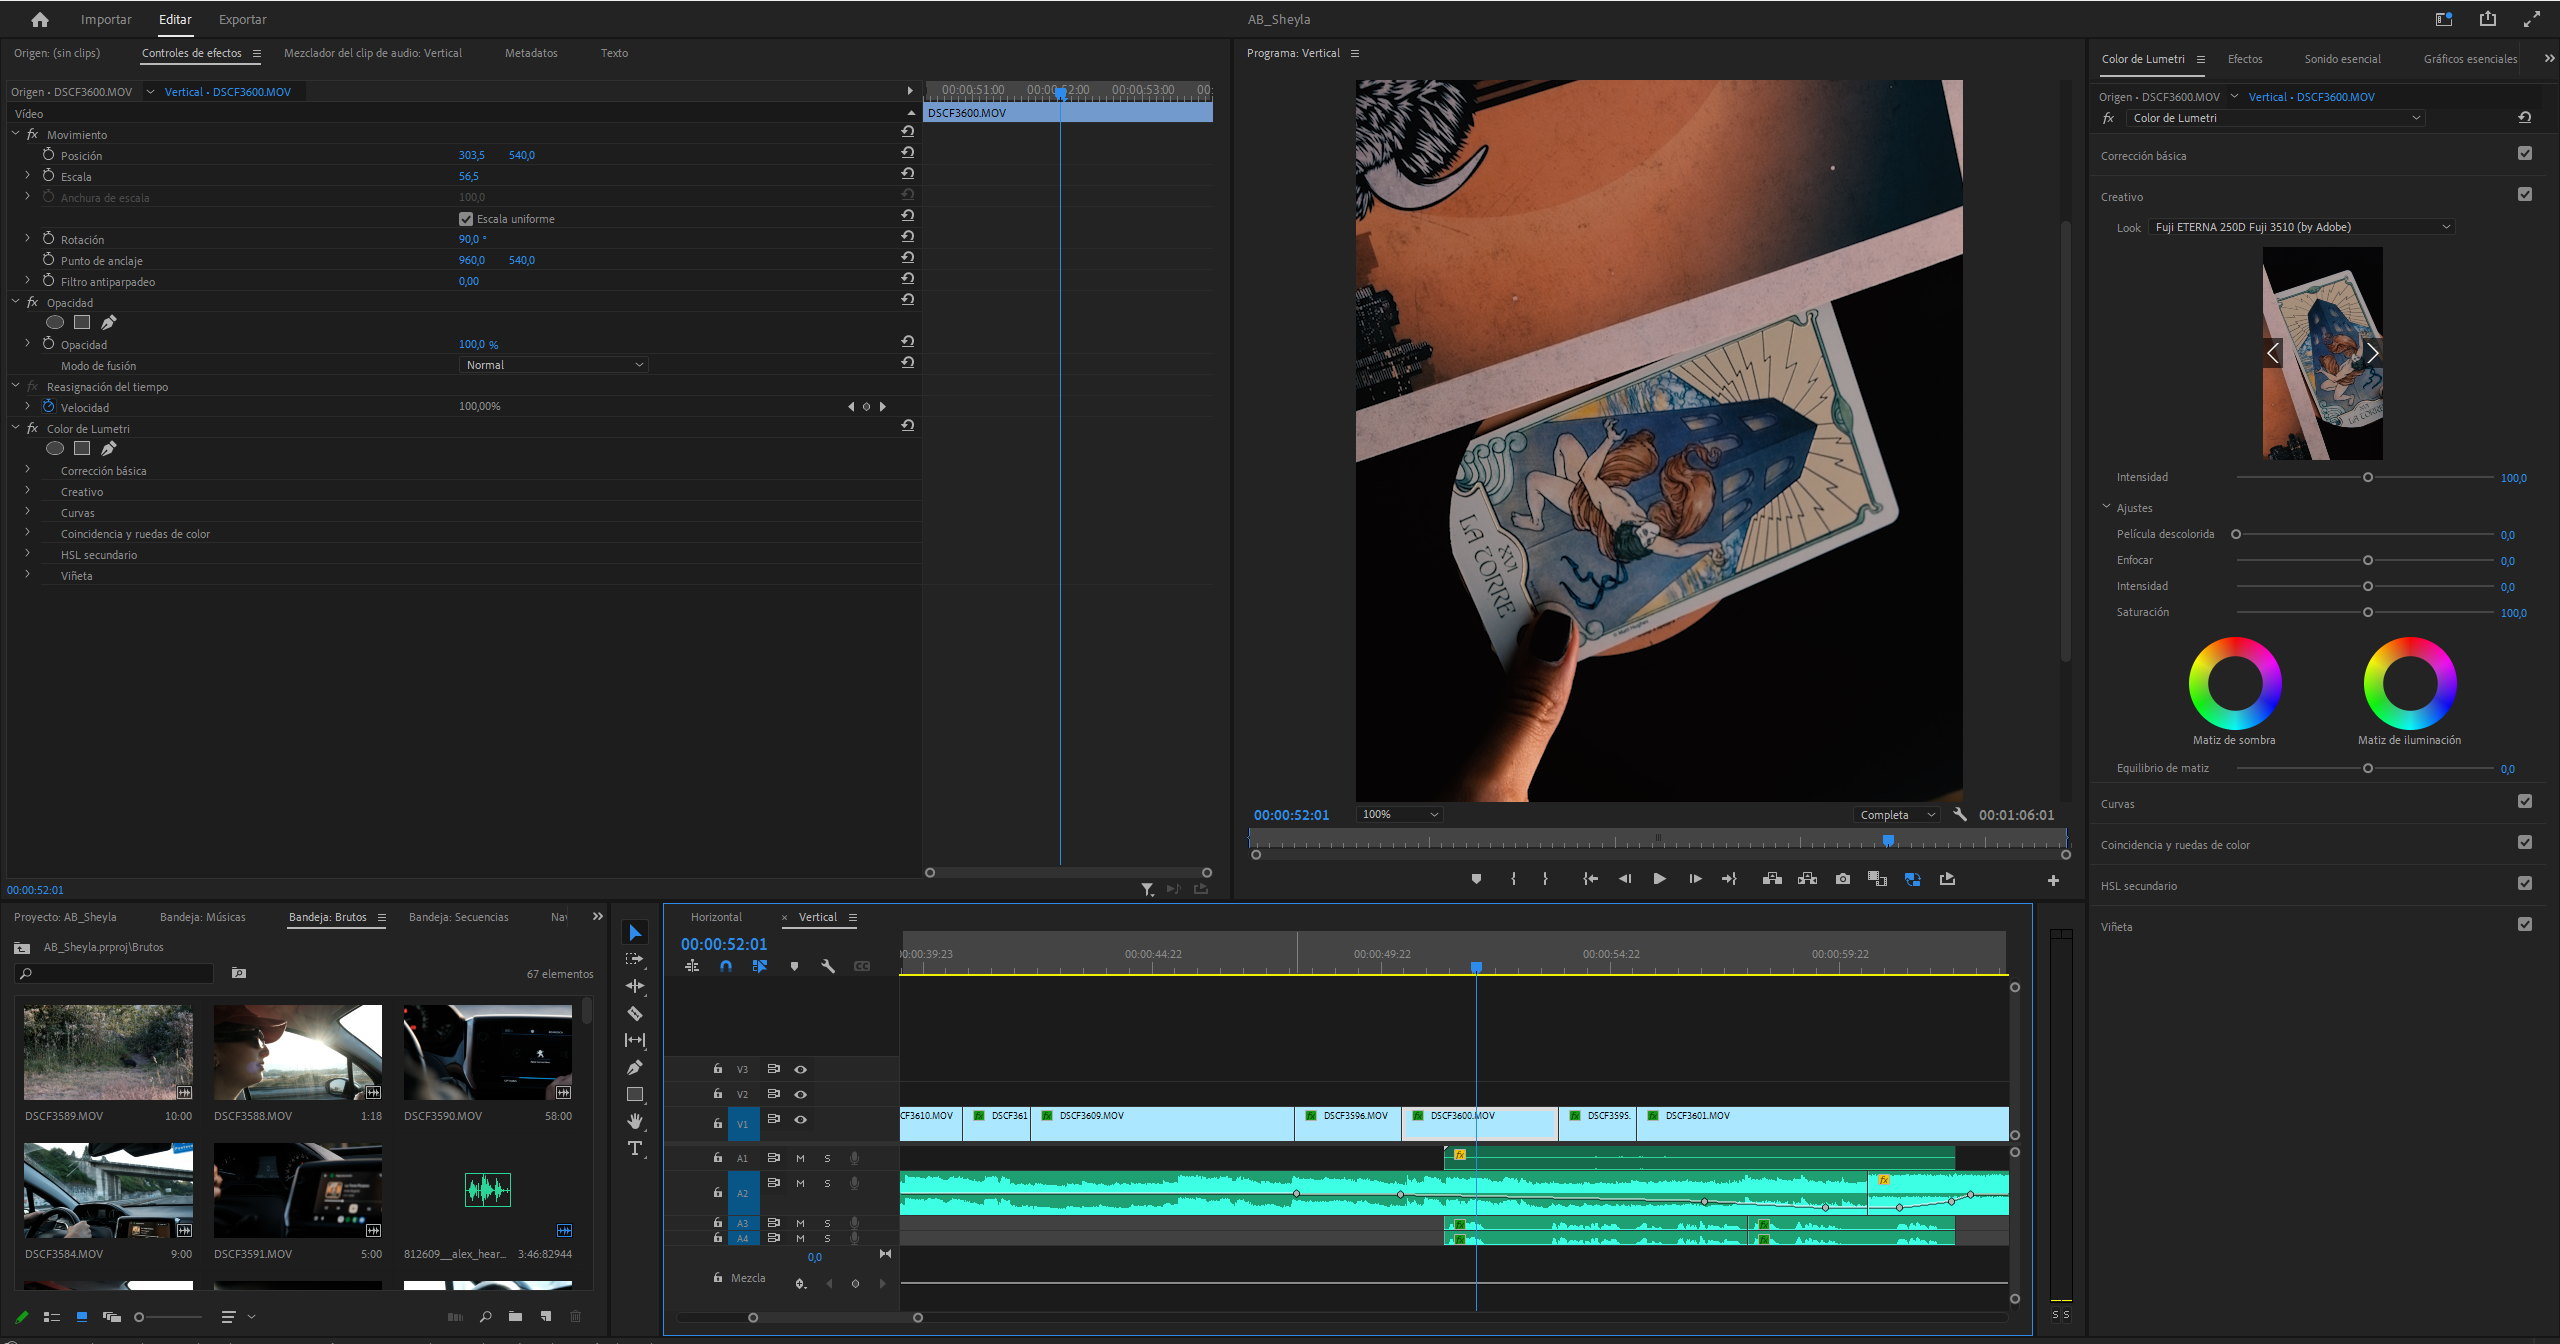Add a marker in the program monitor

point(1476,879)
